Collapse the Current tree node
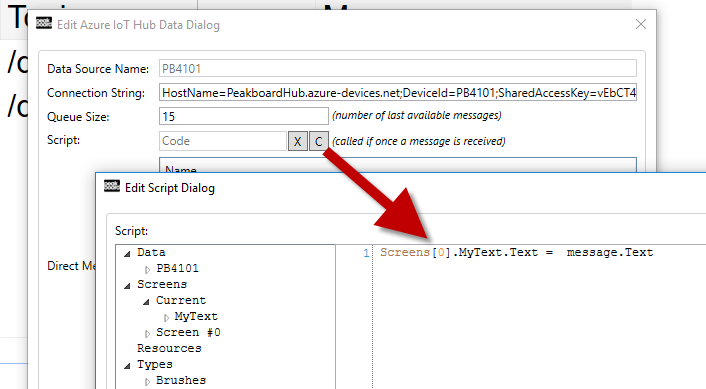This screenshot has height=389, width=706. (146, 302)
